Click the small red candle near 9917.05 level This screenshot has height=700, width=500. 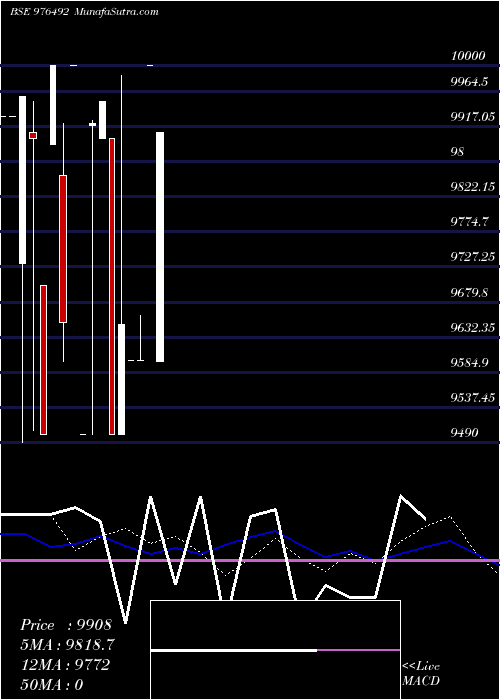[x=33, y=135]
